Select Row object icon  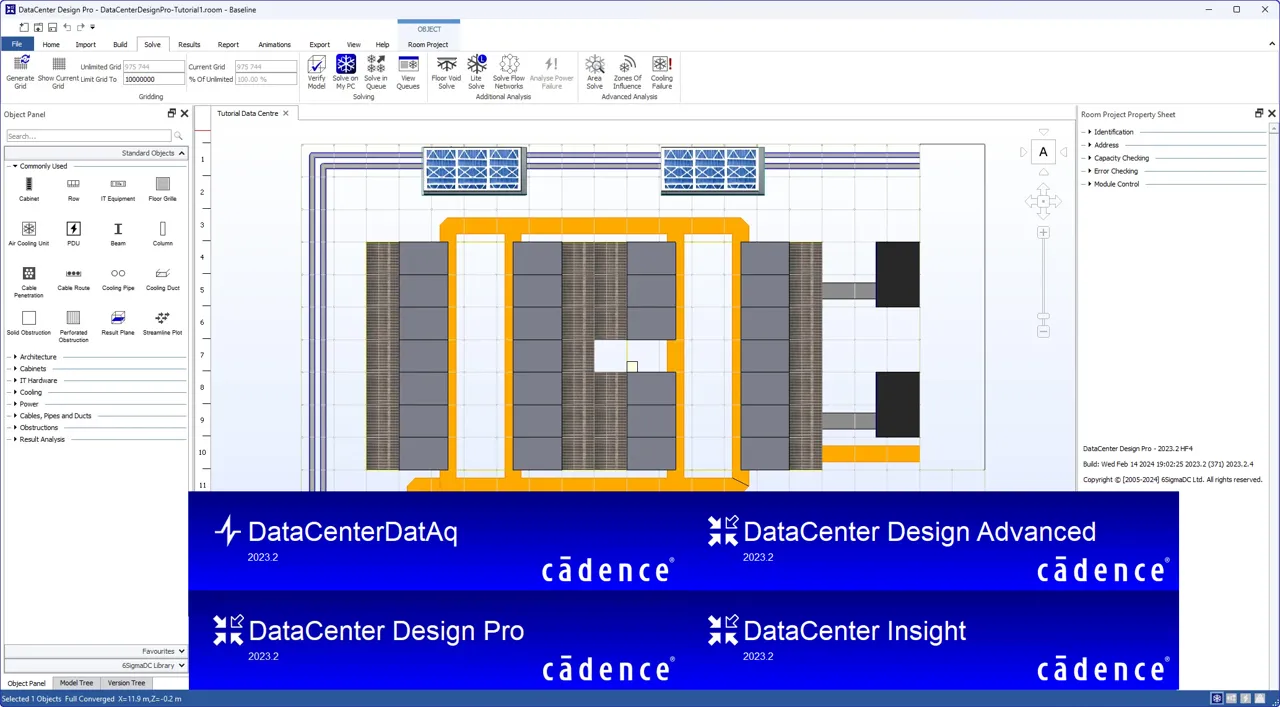(x=73, y=190)
